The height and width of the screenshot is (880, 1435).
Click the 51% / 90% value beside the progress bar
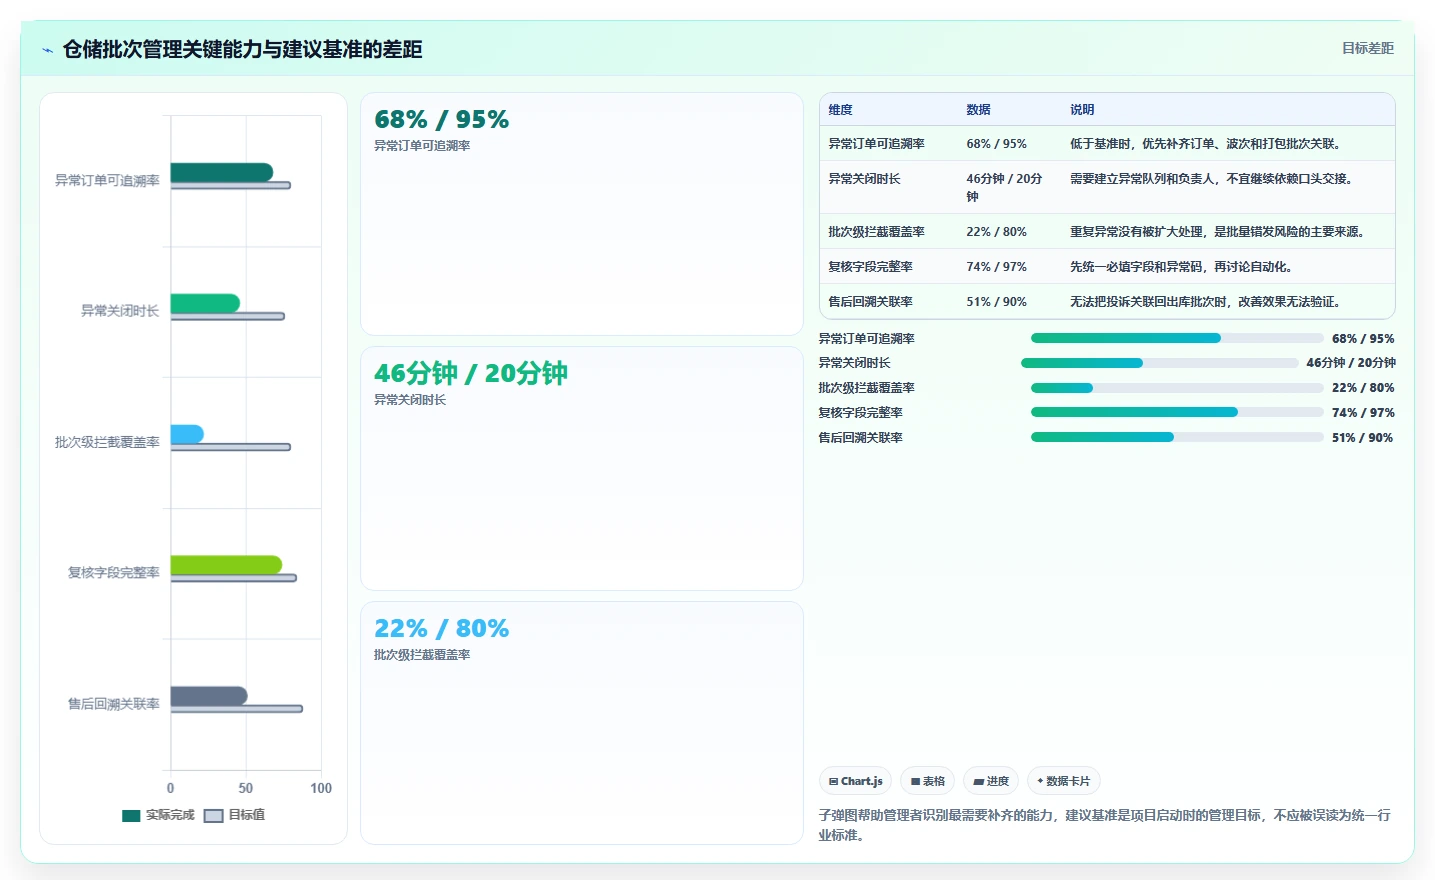pyautogui.click(x=1362, y=438)
